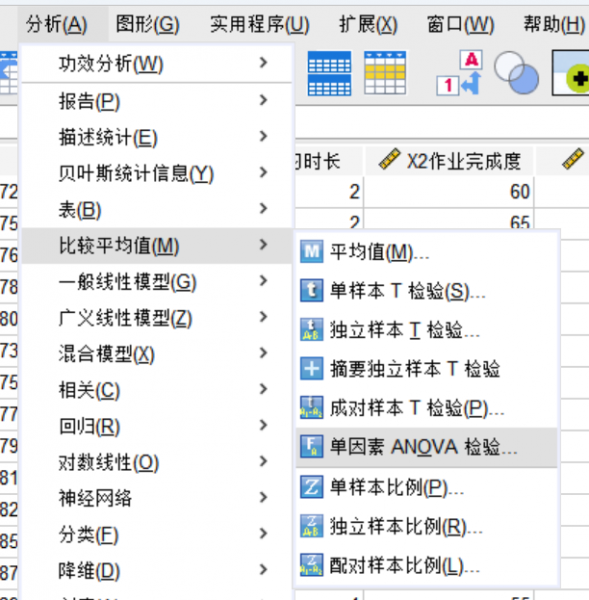Select 一般线性模型(G) menu entry
This screenshot has height=600, width=589.
[157, 282]
